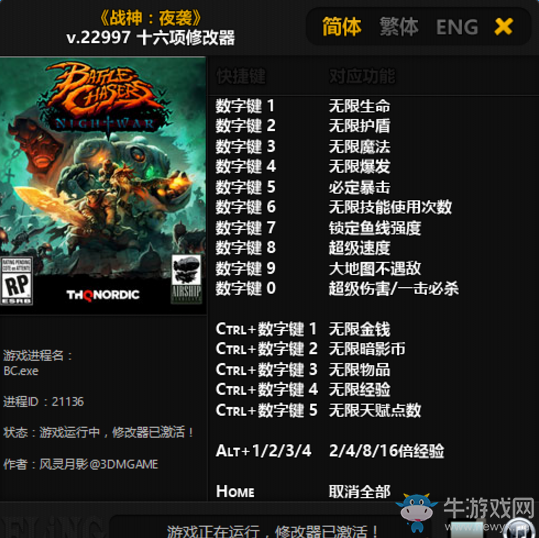539x538 pixels.
Task: Select the 2/4/8/16倍经验 multiplier entry
Action: coord(386,451)
